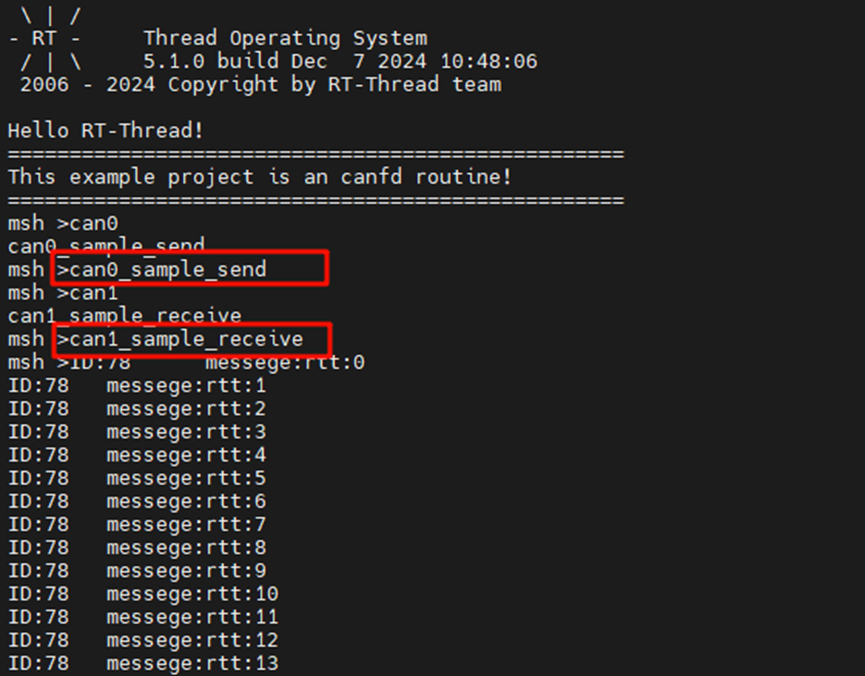This screenshot has width=865, height=676.
Task: Click the output line messege:rtt:3
Action: (137, 432)
